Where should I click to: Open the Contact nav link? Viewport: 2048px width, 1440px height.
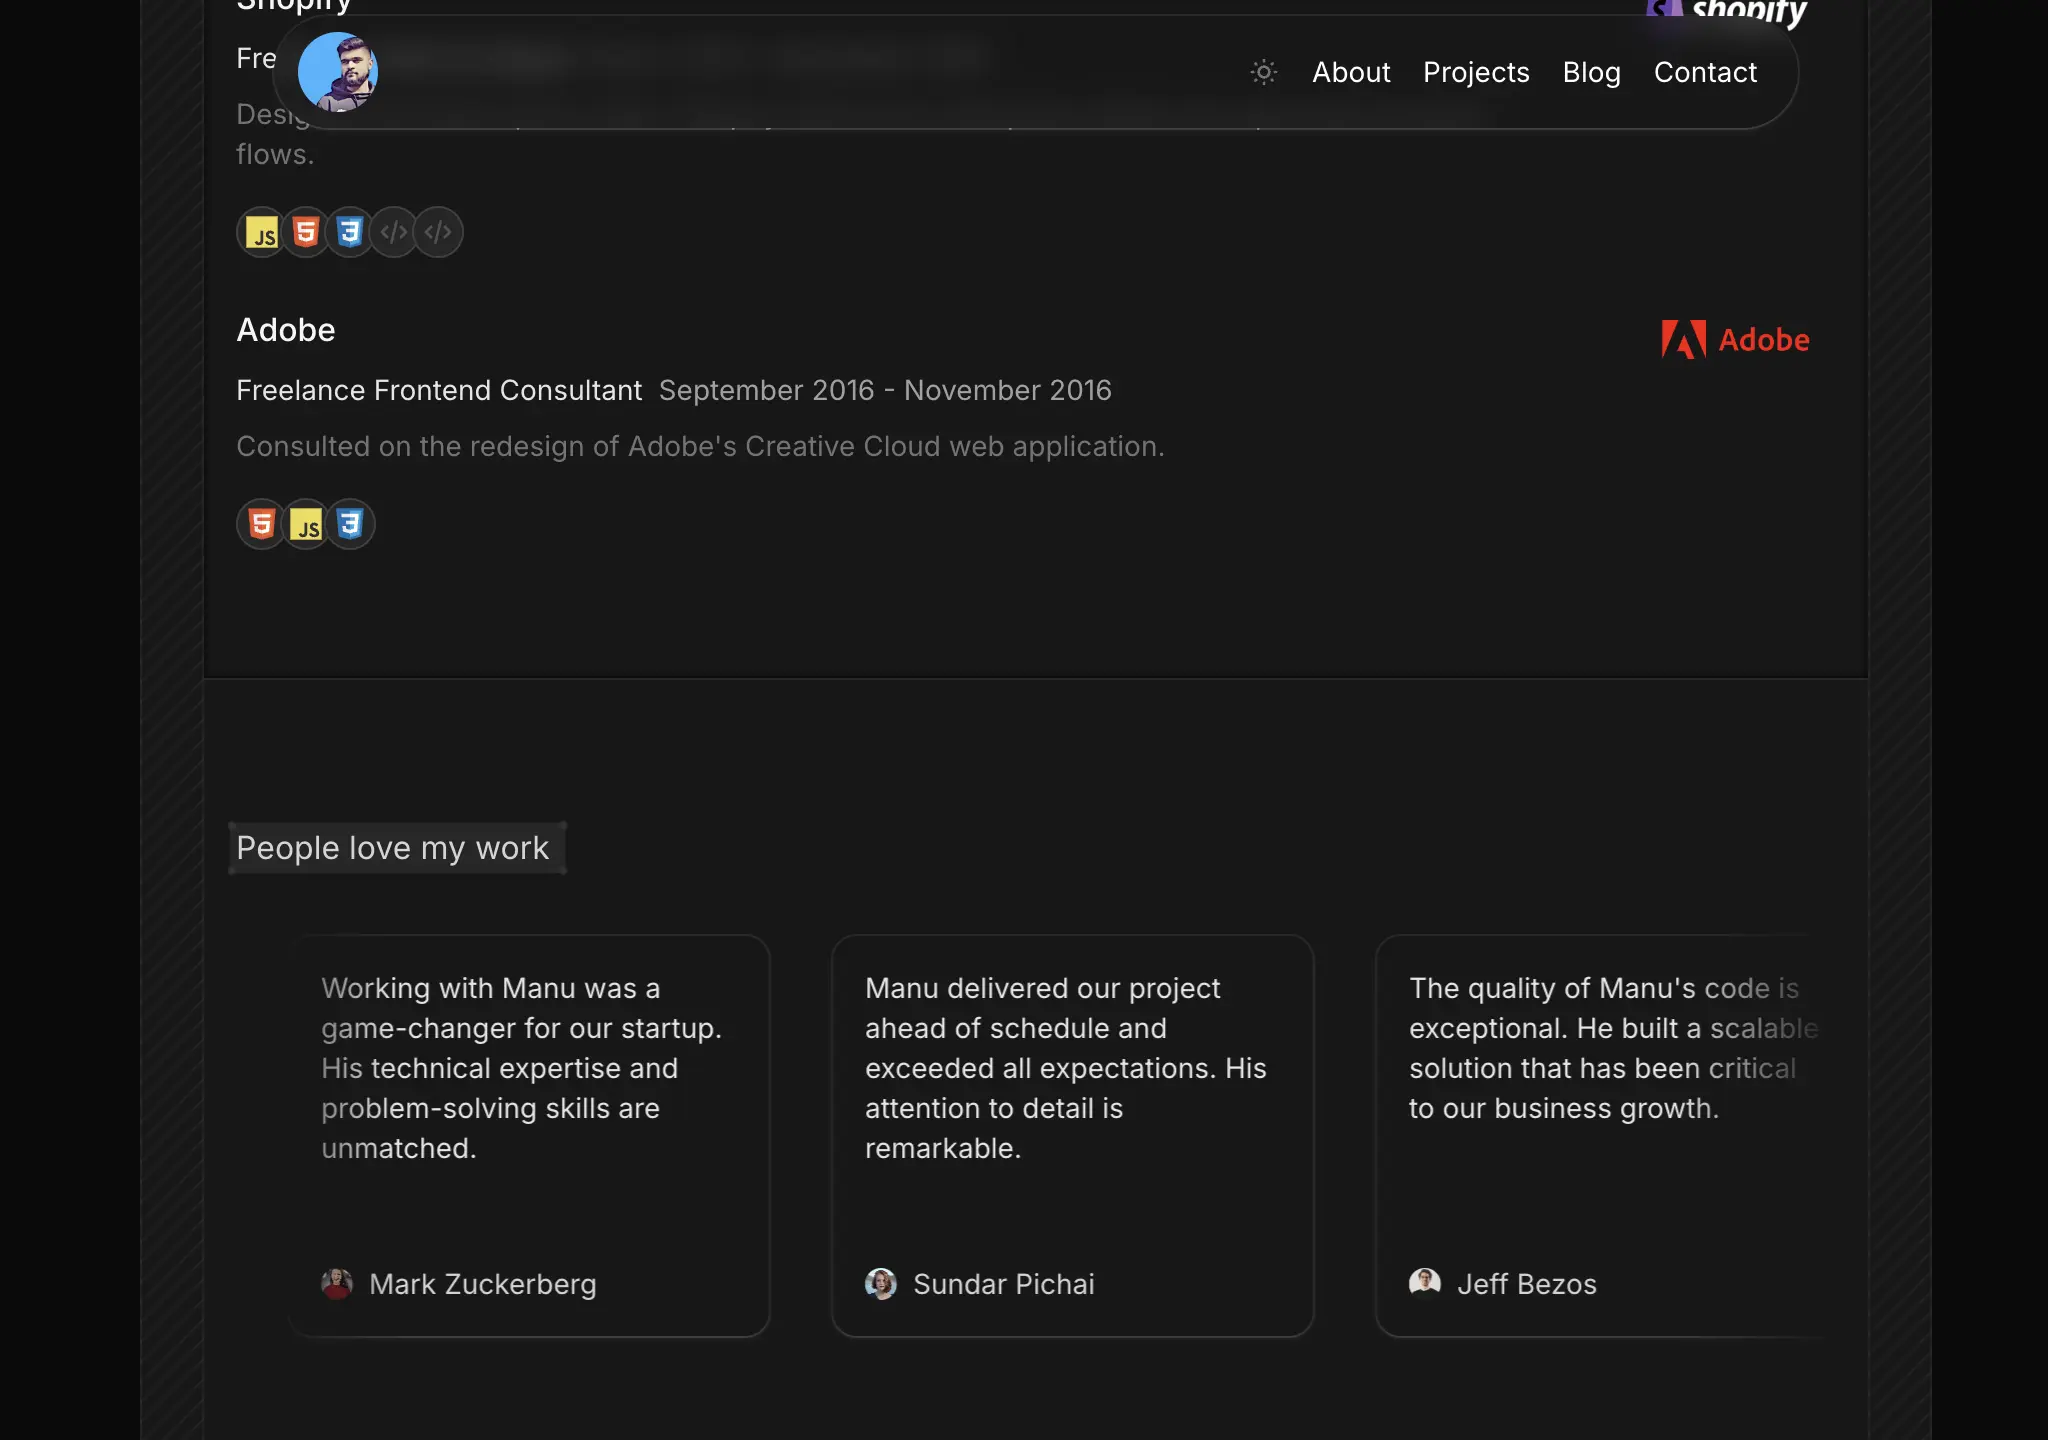(x=1705, y=72)
